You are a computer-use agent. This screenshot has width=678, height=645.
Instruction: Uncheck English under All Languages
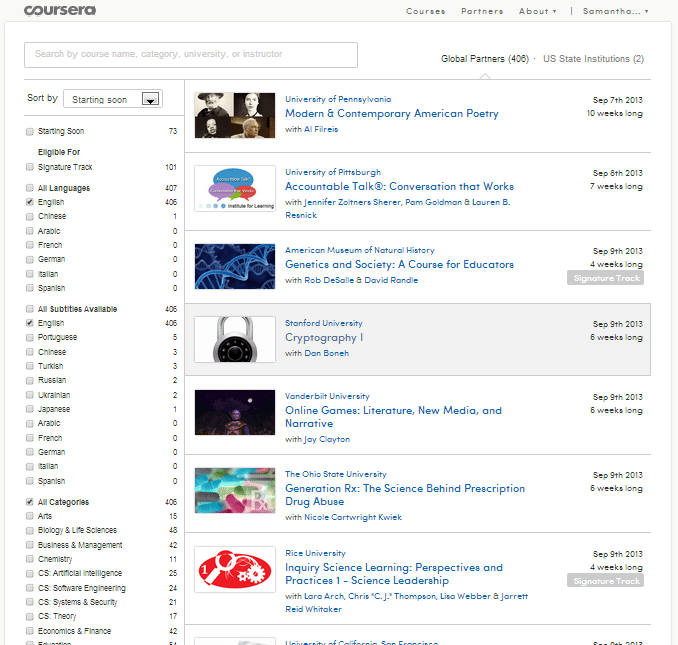pos(29,202)
